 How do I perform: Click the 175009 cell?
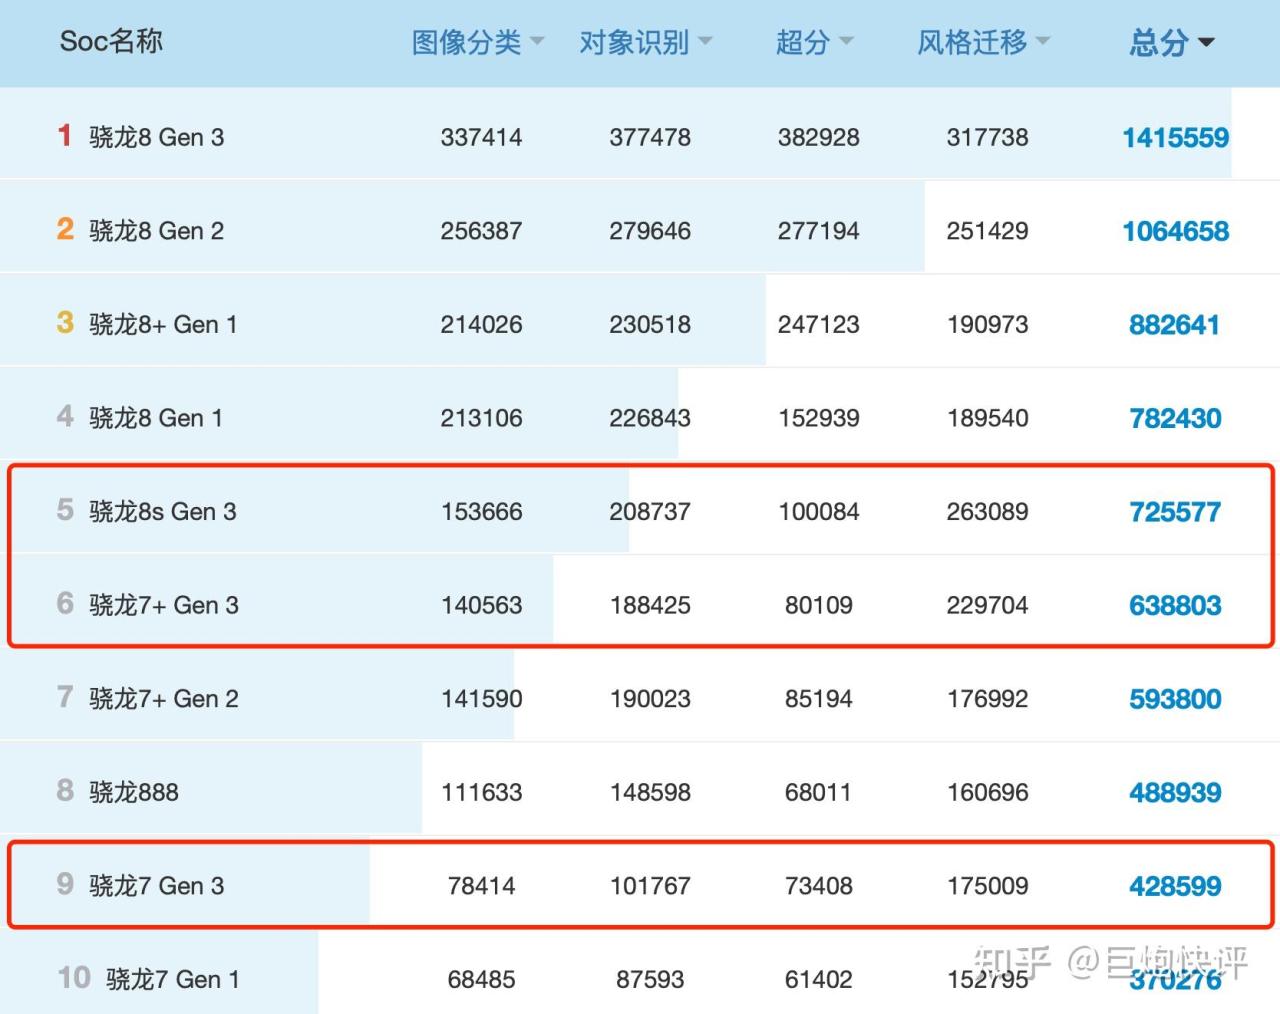[987, 885]
